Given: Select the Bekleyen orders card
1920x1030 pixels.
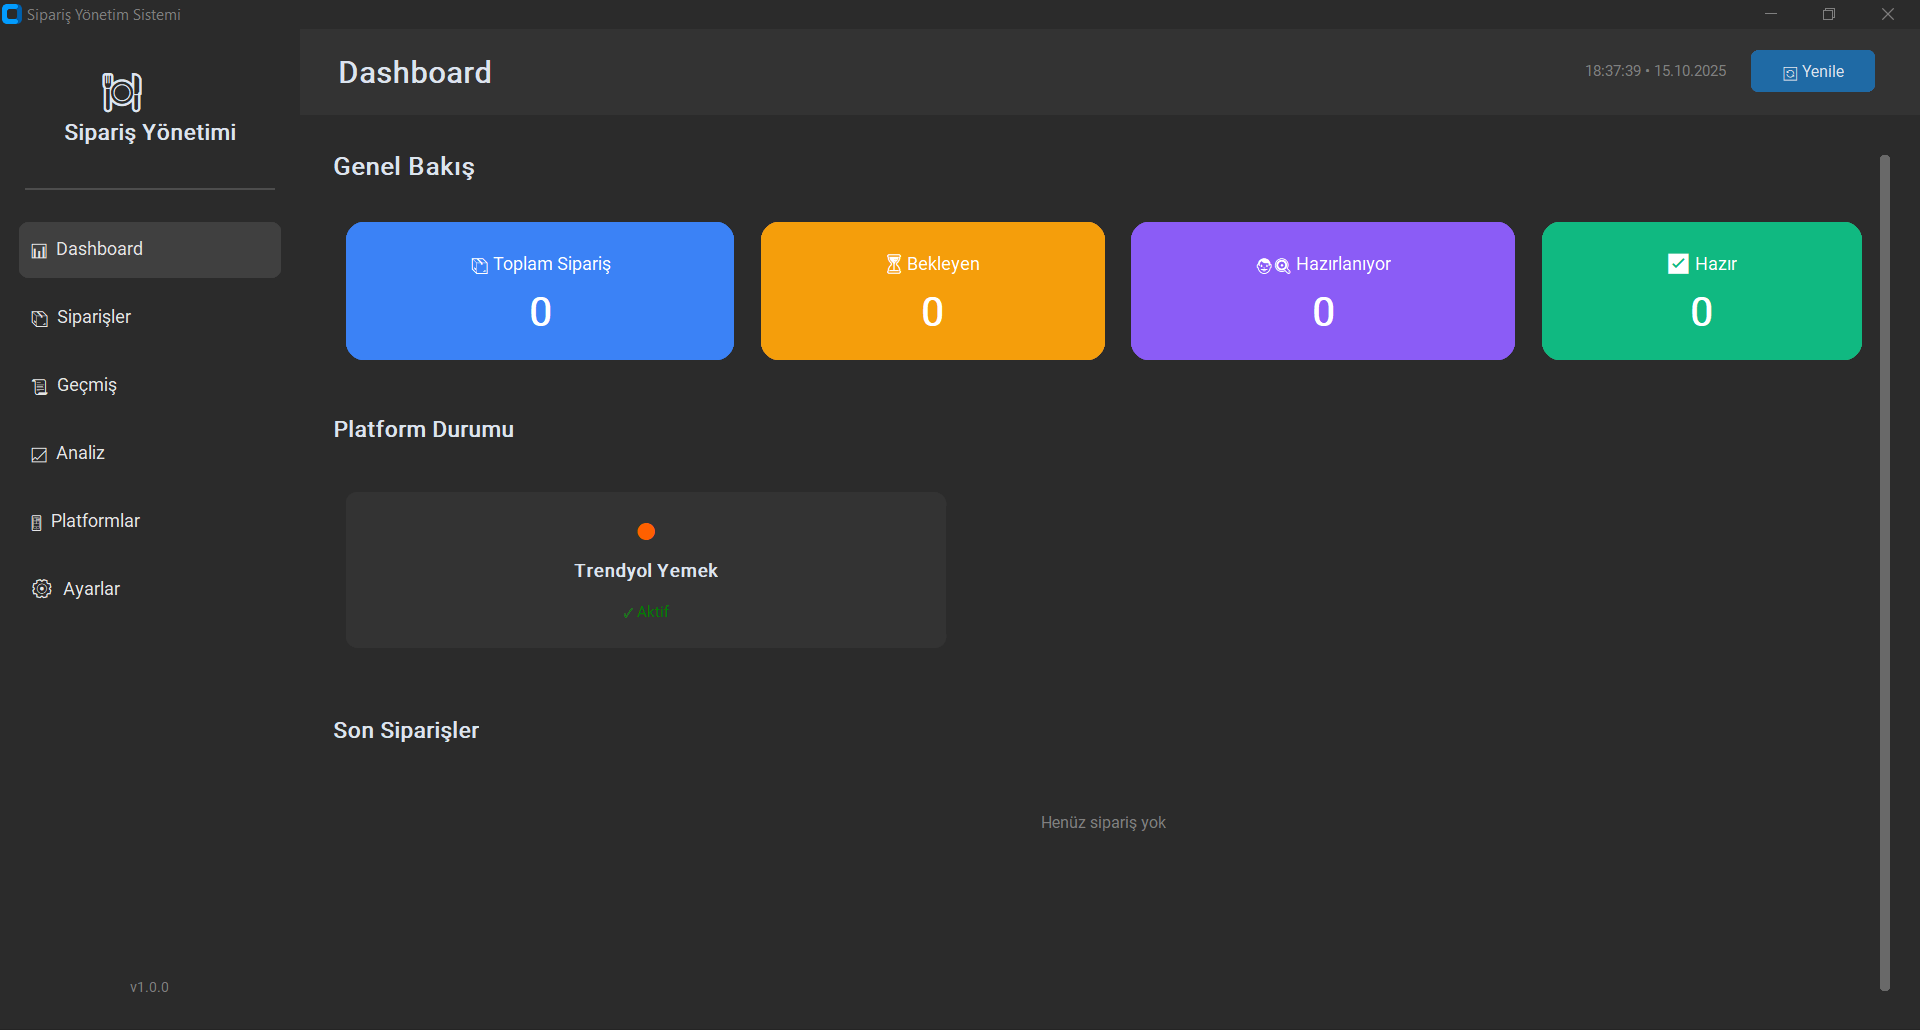Looking at the screenshot, I should (x=933, y=291).
